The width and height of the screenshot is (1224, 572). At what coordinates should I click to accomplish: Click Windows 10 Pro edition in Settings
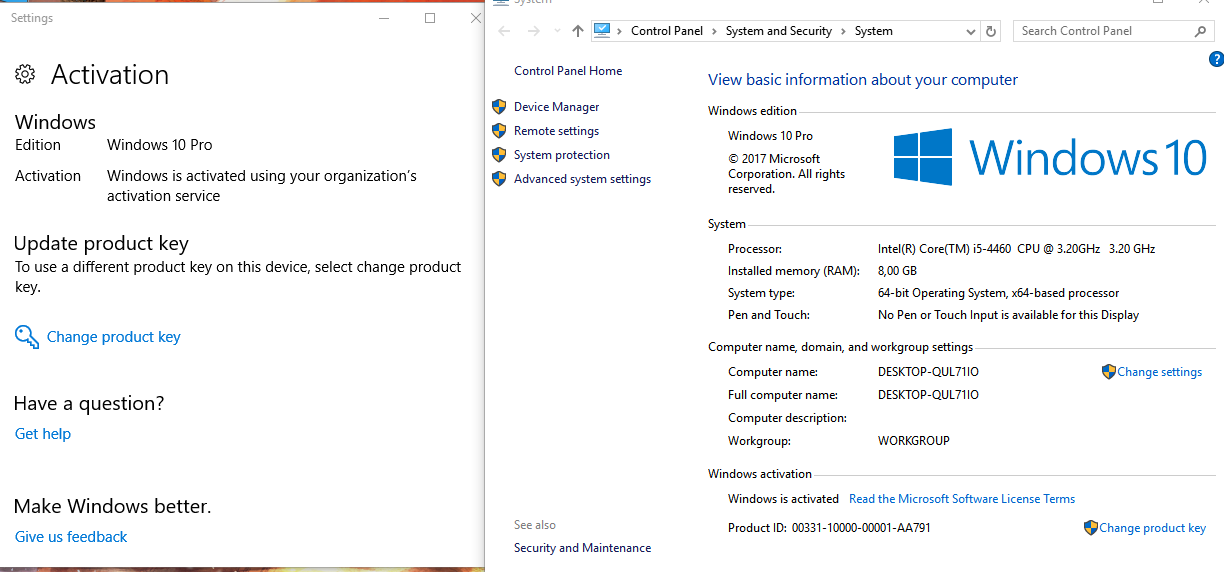click(x=160, y=145)
